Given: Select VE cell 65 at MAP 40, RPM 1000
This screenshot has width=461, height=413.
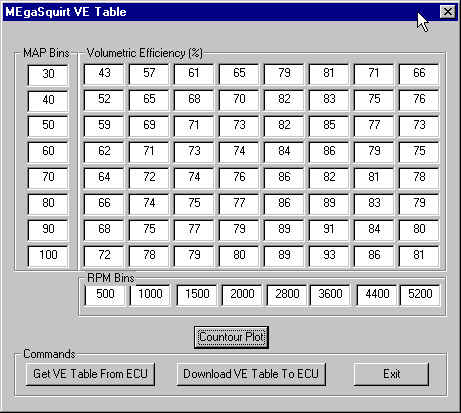Looking at the screenshot, I should click(x=149, y=100).
